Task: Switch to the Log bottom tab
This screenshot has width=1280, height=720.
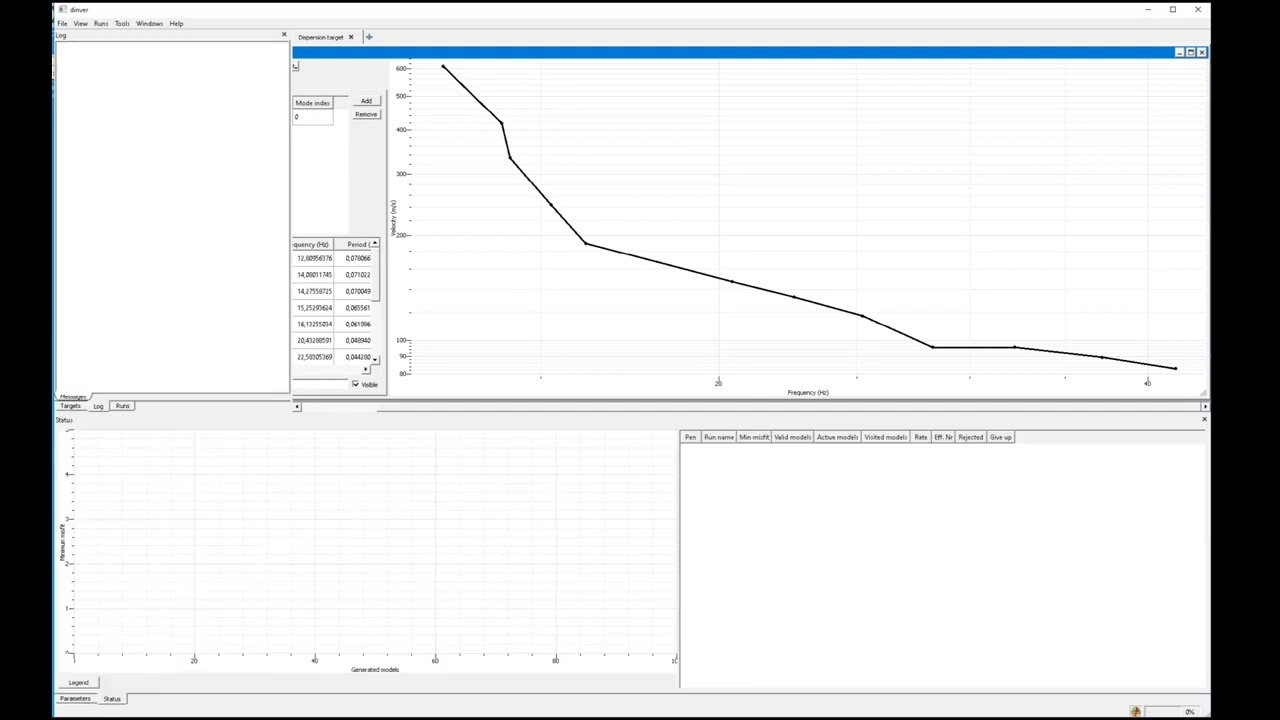Action: point(98,406)
